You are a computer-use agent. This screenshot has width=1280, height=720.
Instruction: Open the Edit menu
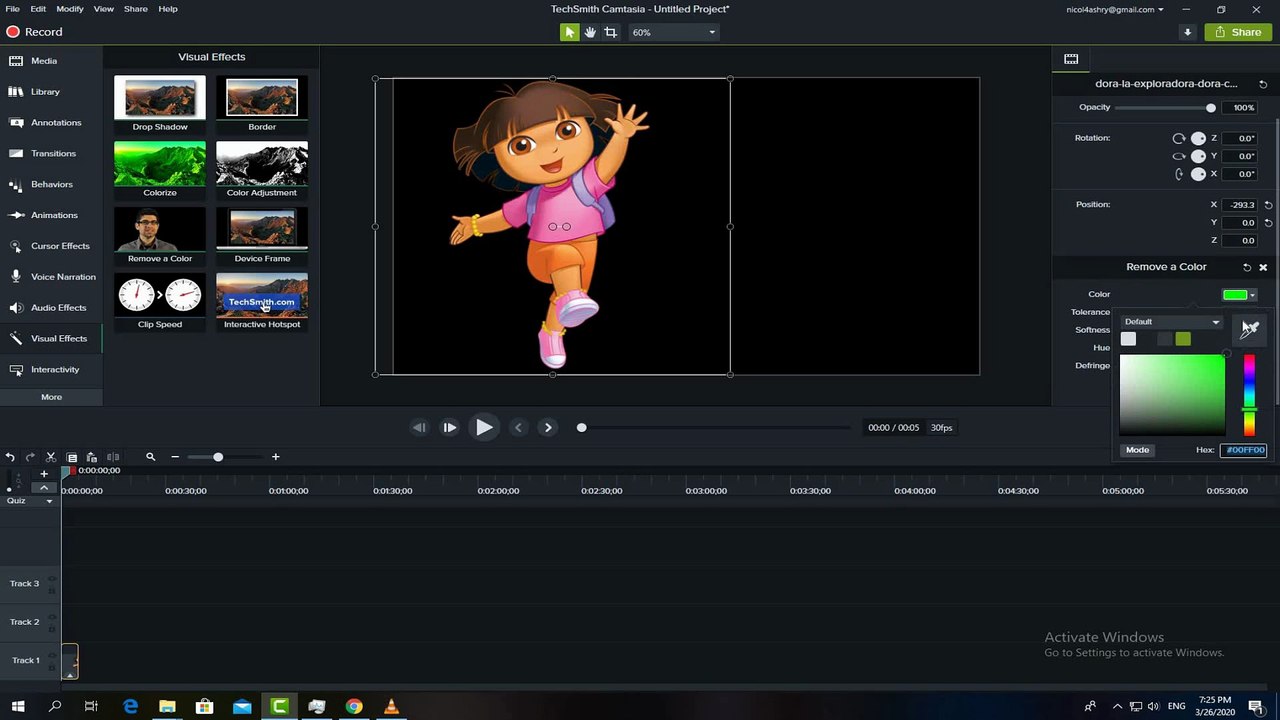coord(38,9)
